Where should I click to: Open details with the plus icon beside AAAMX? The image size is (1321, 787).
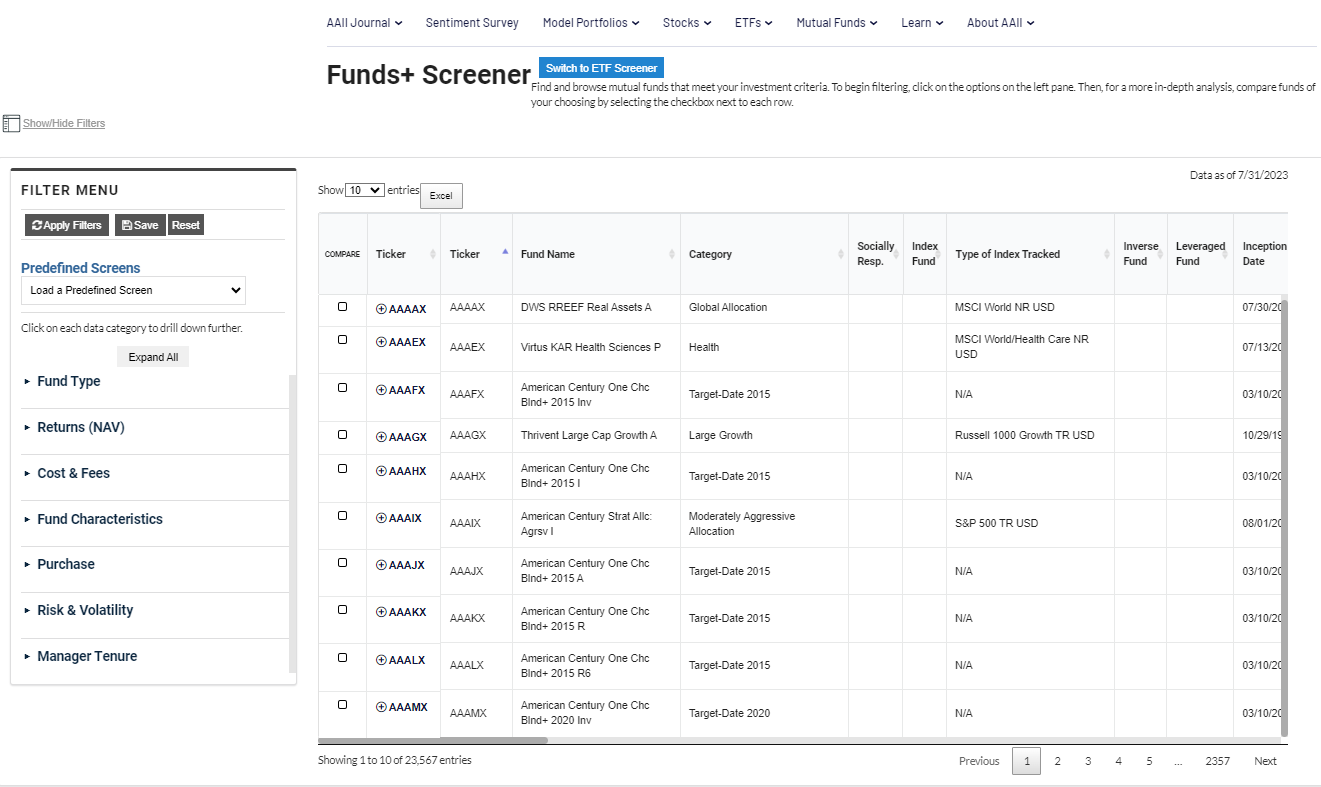pyautogui.click(x=380, y=706)
